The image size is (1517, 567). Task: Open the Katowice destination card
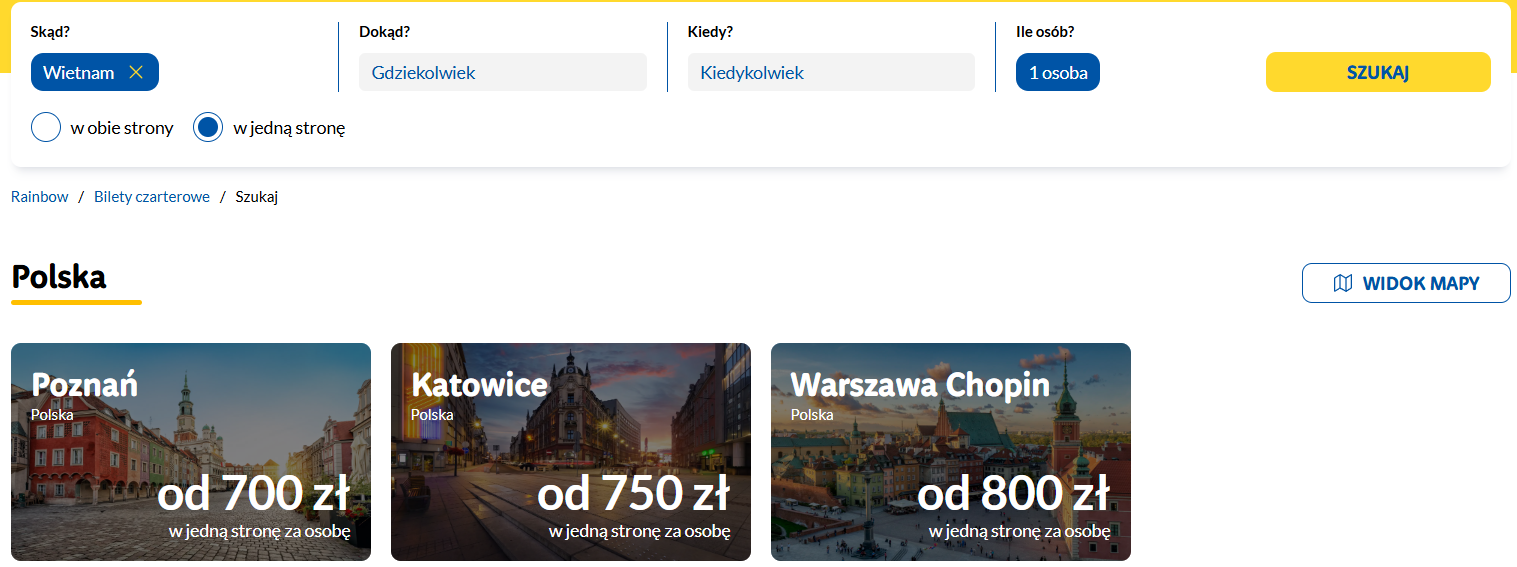tap(571, 452)
